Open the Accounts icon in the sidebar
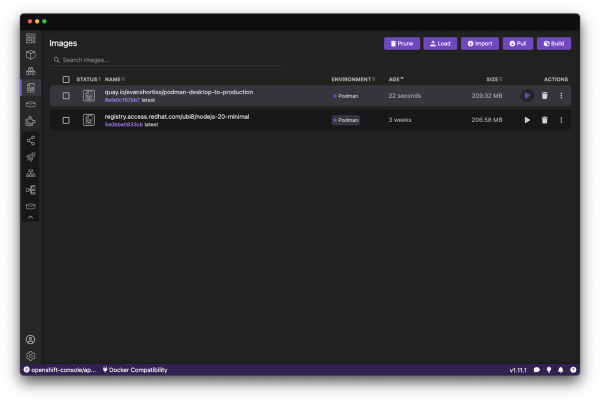The height and width of the screenshot is (402, 600). point(31,339)
